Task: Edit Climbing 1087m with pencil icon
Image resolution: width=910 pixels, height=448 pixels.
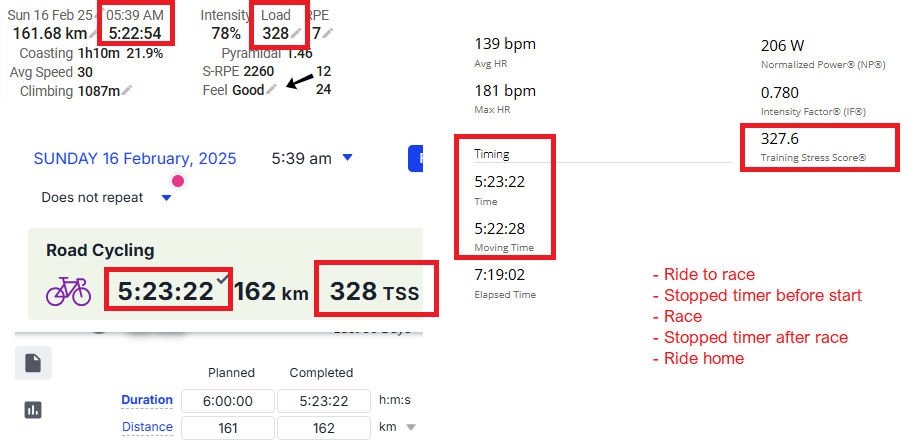Action: [x=127, y=91]
